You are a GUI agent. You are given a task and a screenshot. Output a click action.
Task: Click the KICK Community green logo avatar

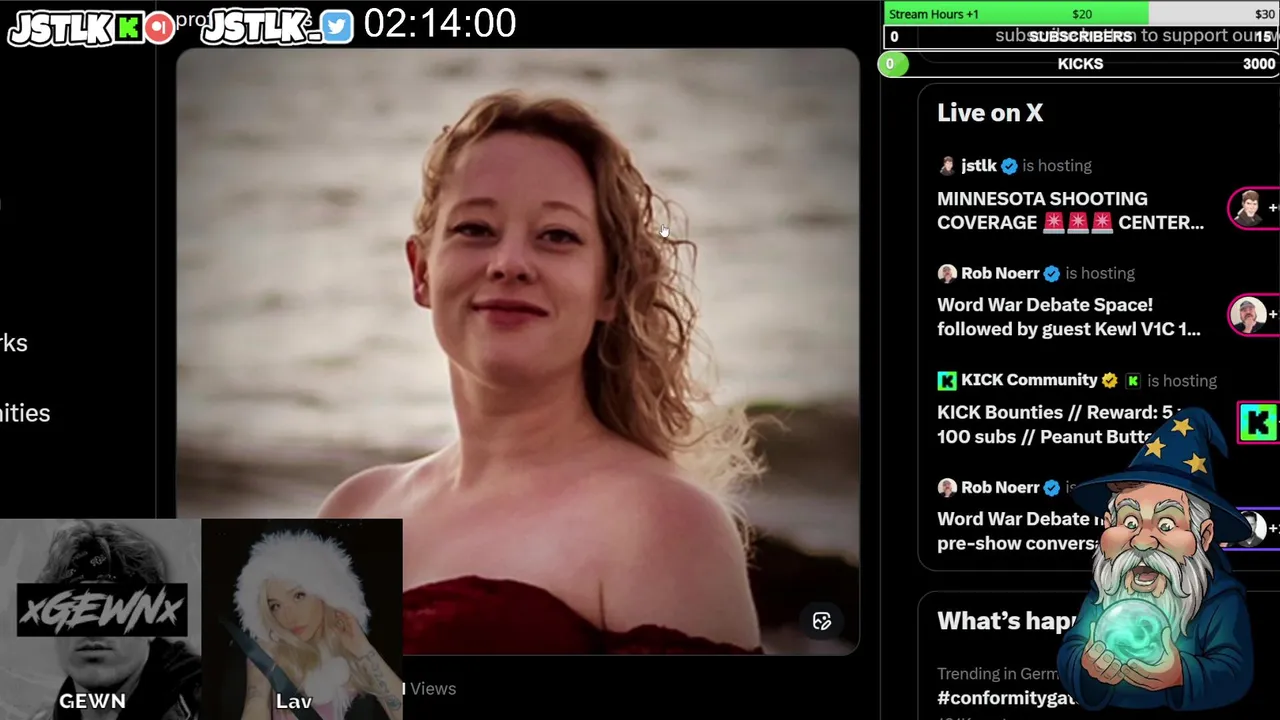pos(946,380)
